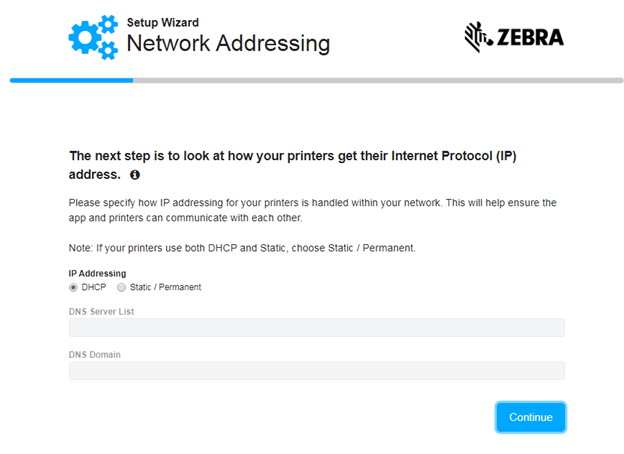Click the Zebra logo
This screenshot has width=624, height=454.
pos(514,37)
